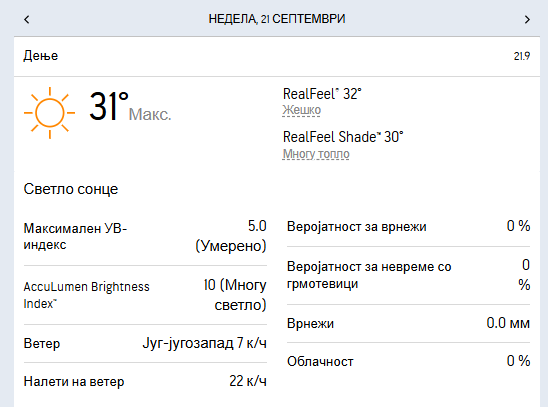Select the Максимален УВ-индекс row
Screen dimensions: 548x407
click(145, 237)
